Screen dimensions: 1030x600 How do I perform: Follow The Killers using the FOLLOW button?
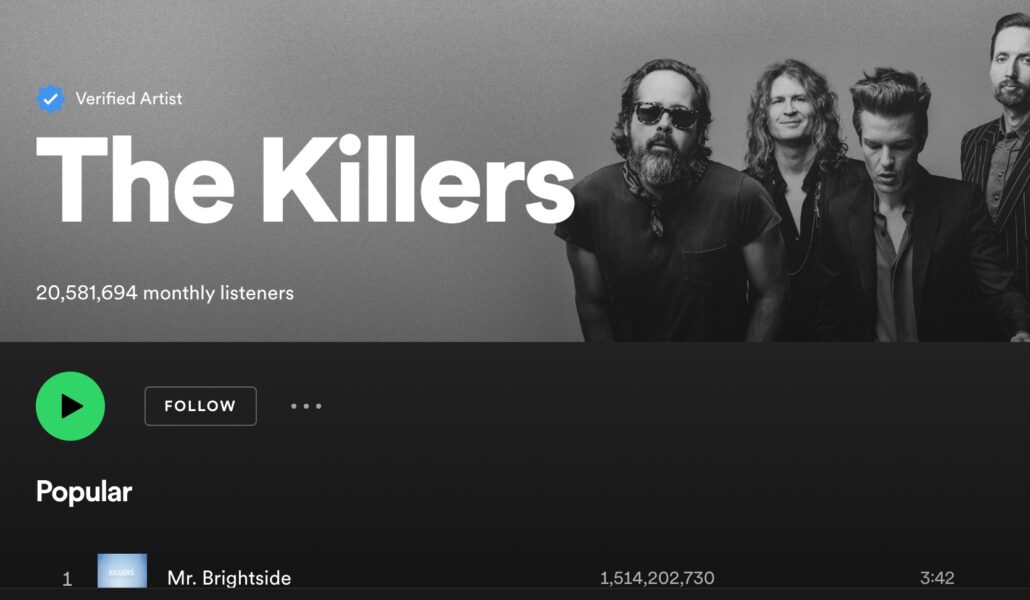(x=200, y=406)
